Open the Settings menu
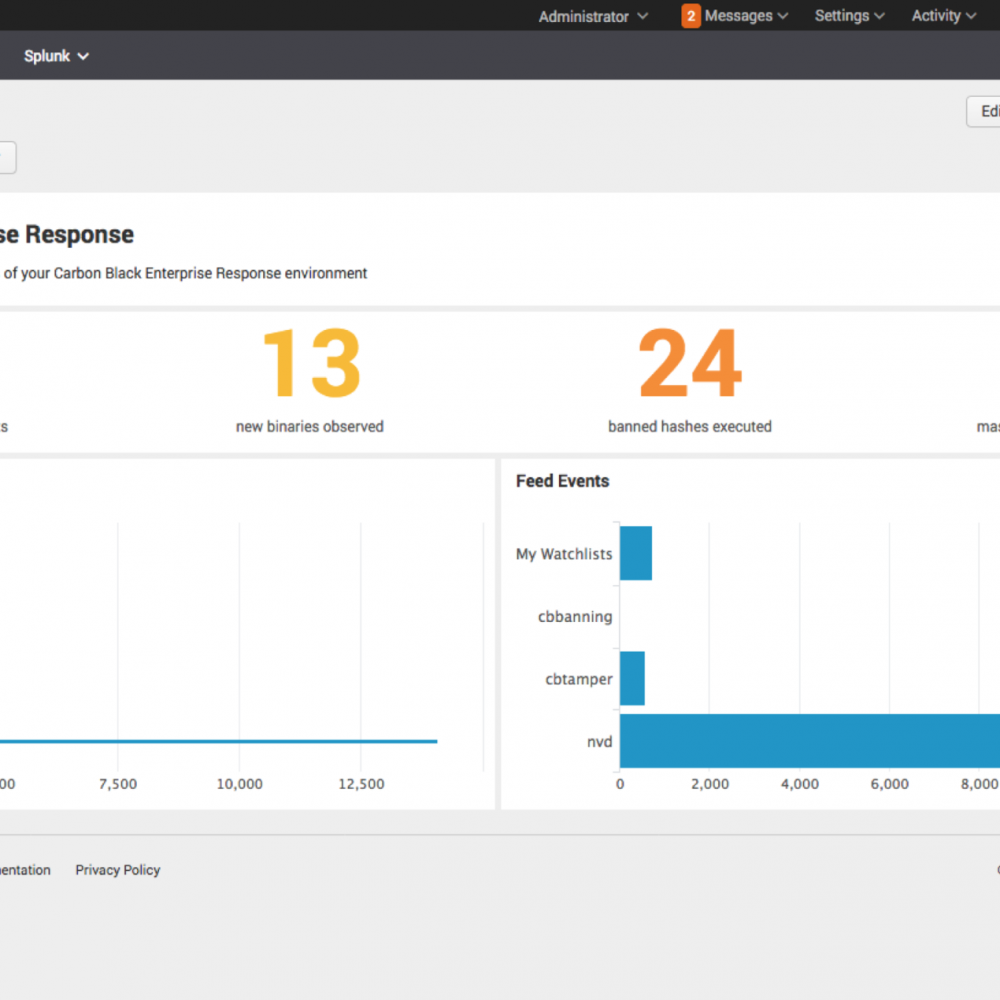This screenshot has width=1000, height=1000. (849, 16)
